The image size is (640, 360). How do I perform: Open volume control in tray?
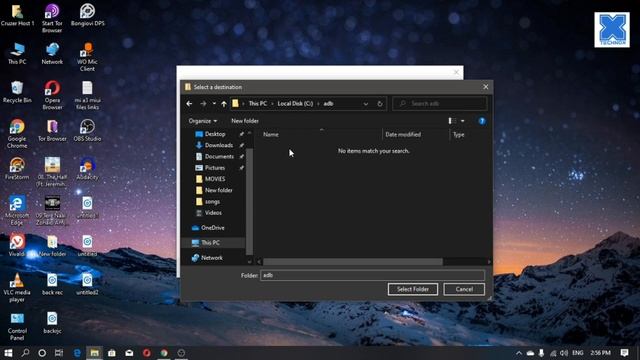coord(564,353)
